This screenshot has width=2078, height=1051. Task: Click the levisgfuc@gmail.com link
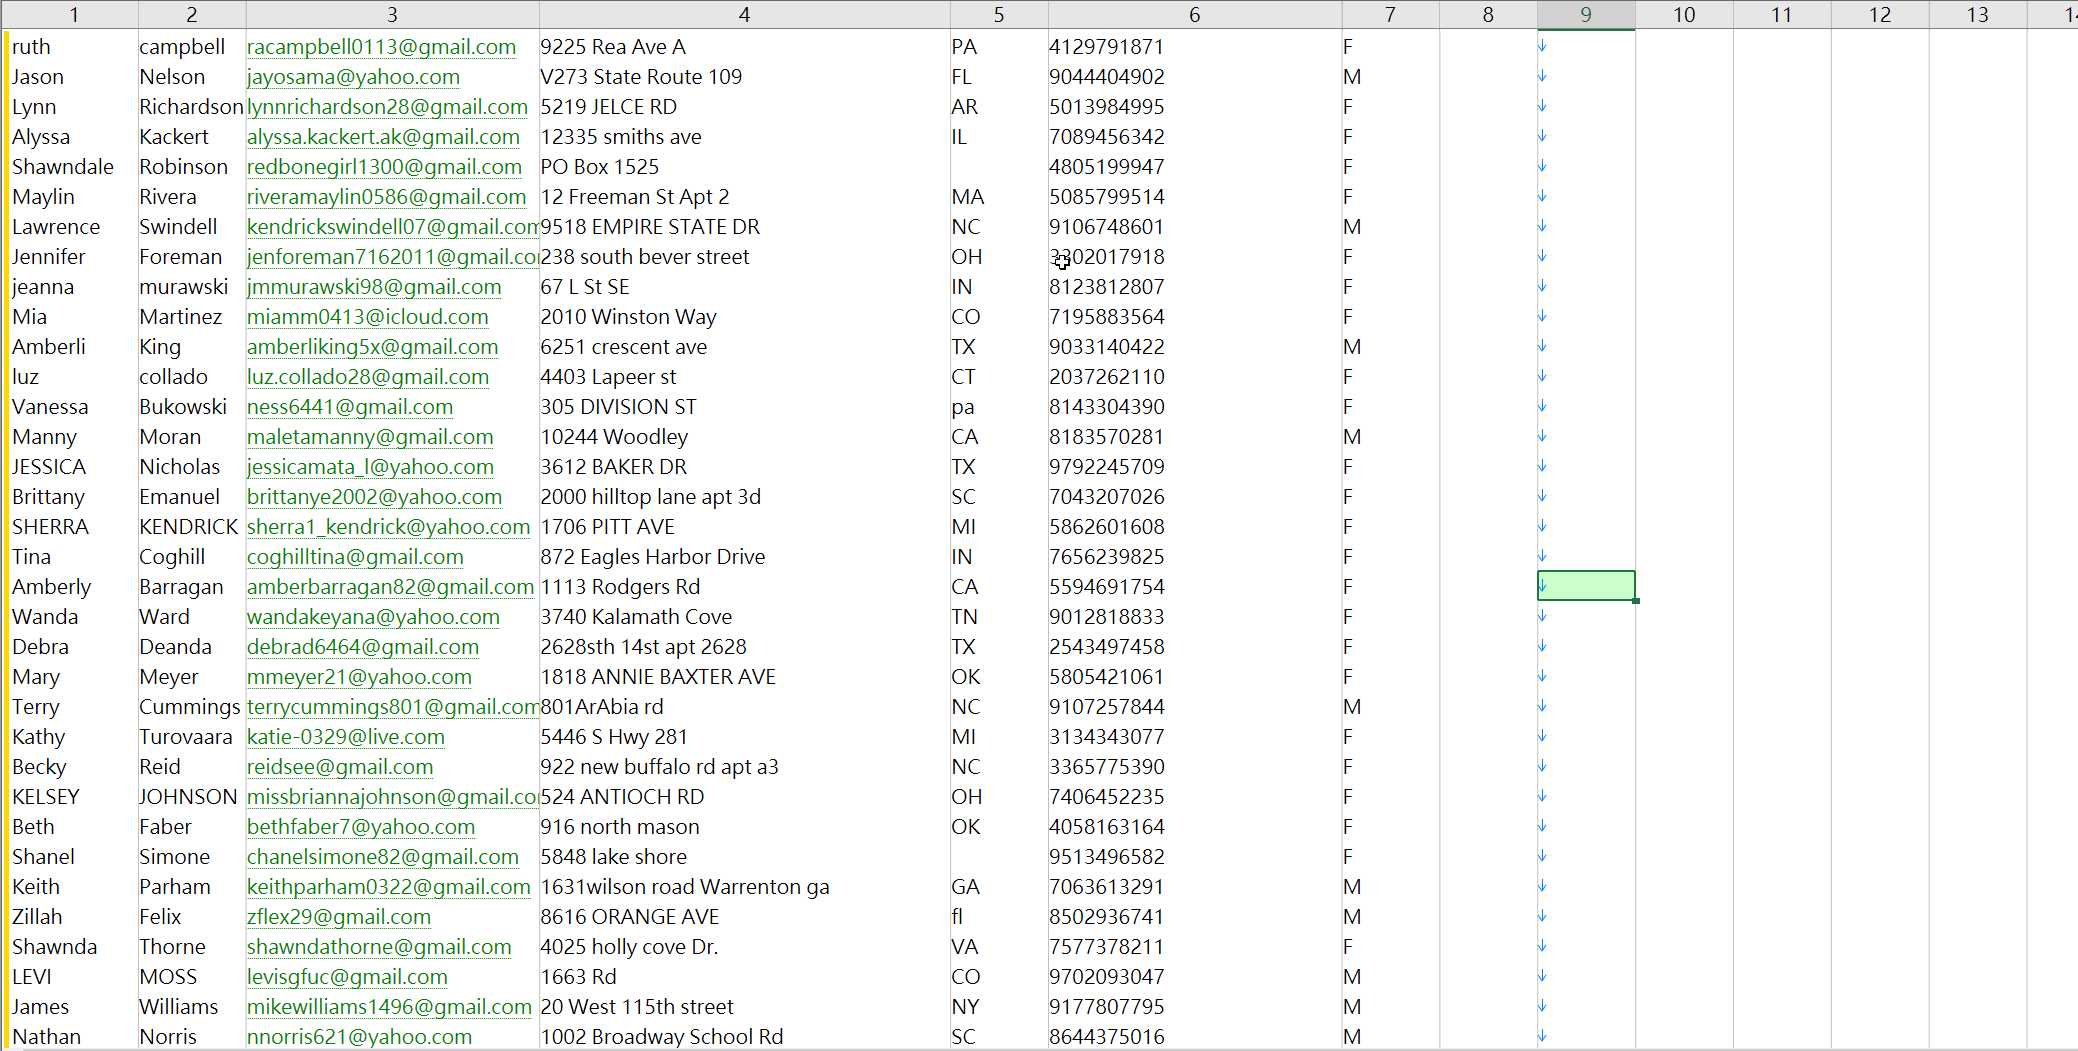pyautogui.click(x=347, y=977)
